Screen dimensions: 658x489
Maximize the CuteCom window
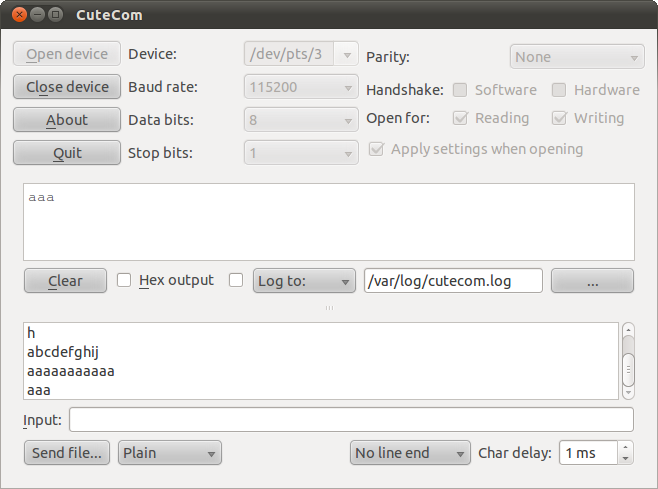[55, 14]
